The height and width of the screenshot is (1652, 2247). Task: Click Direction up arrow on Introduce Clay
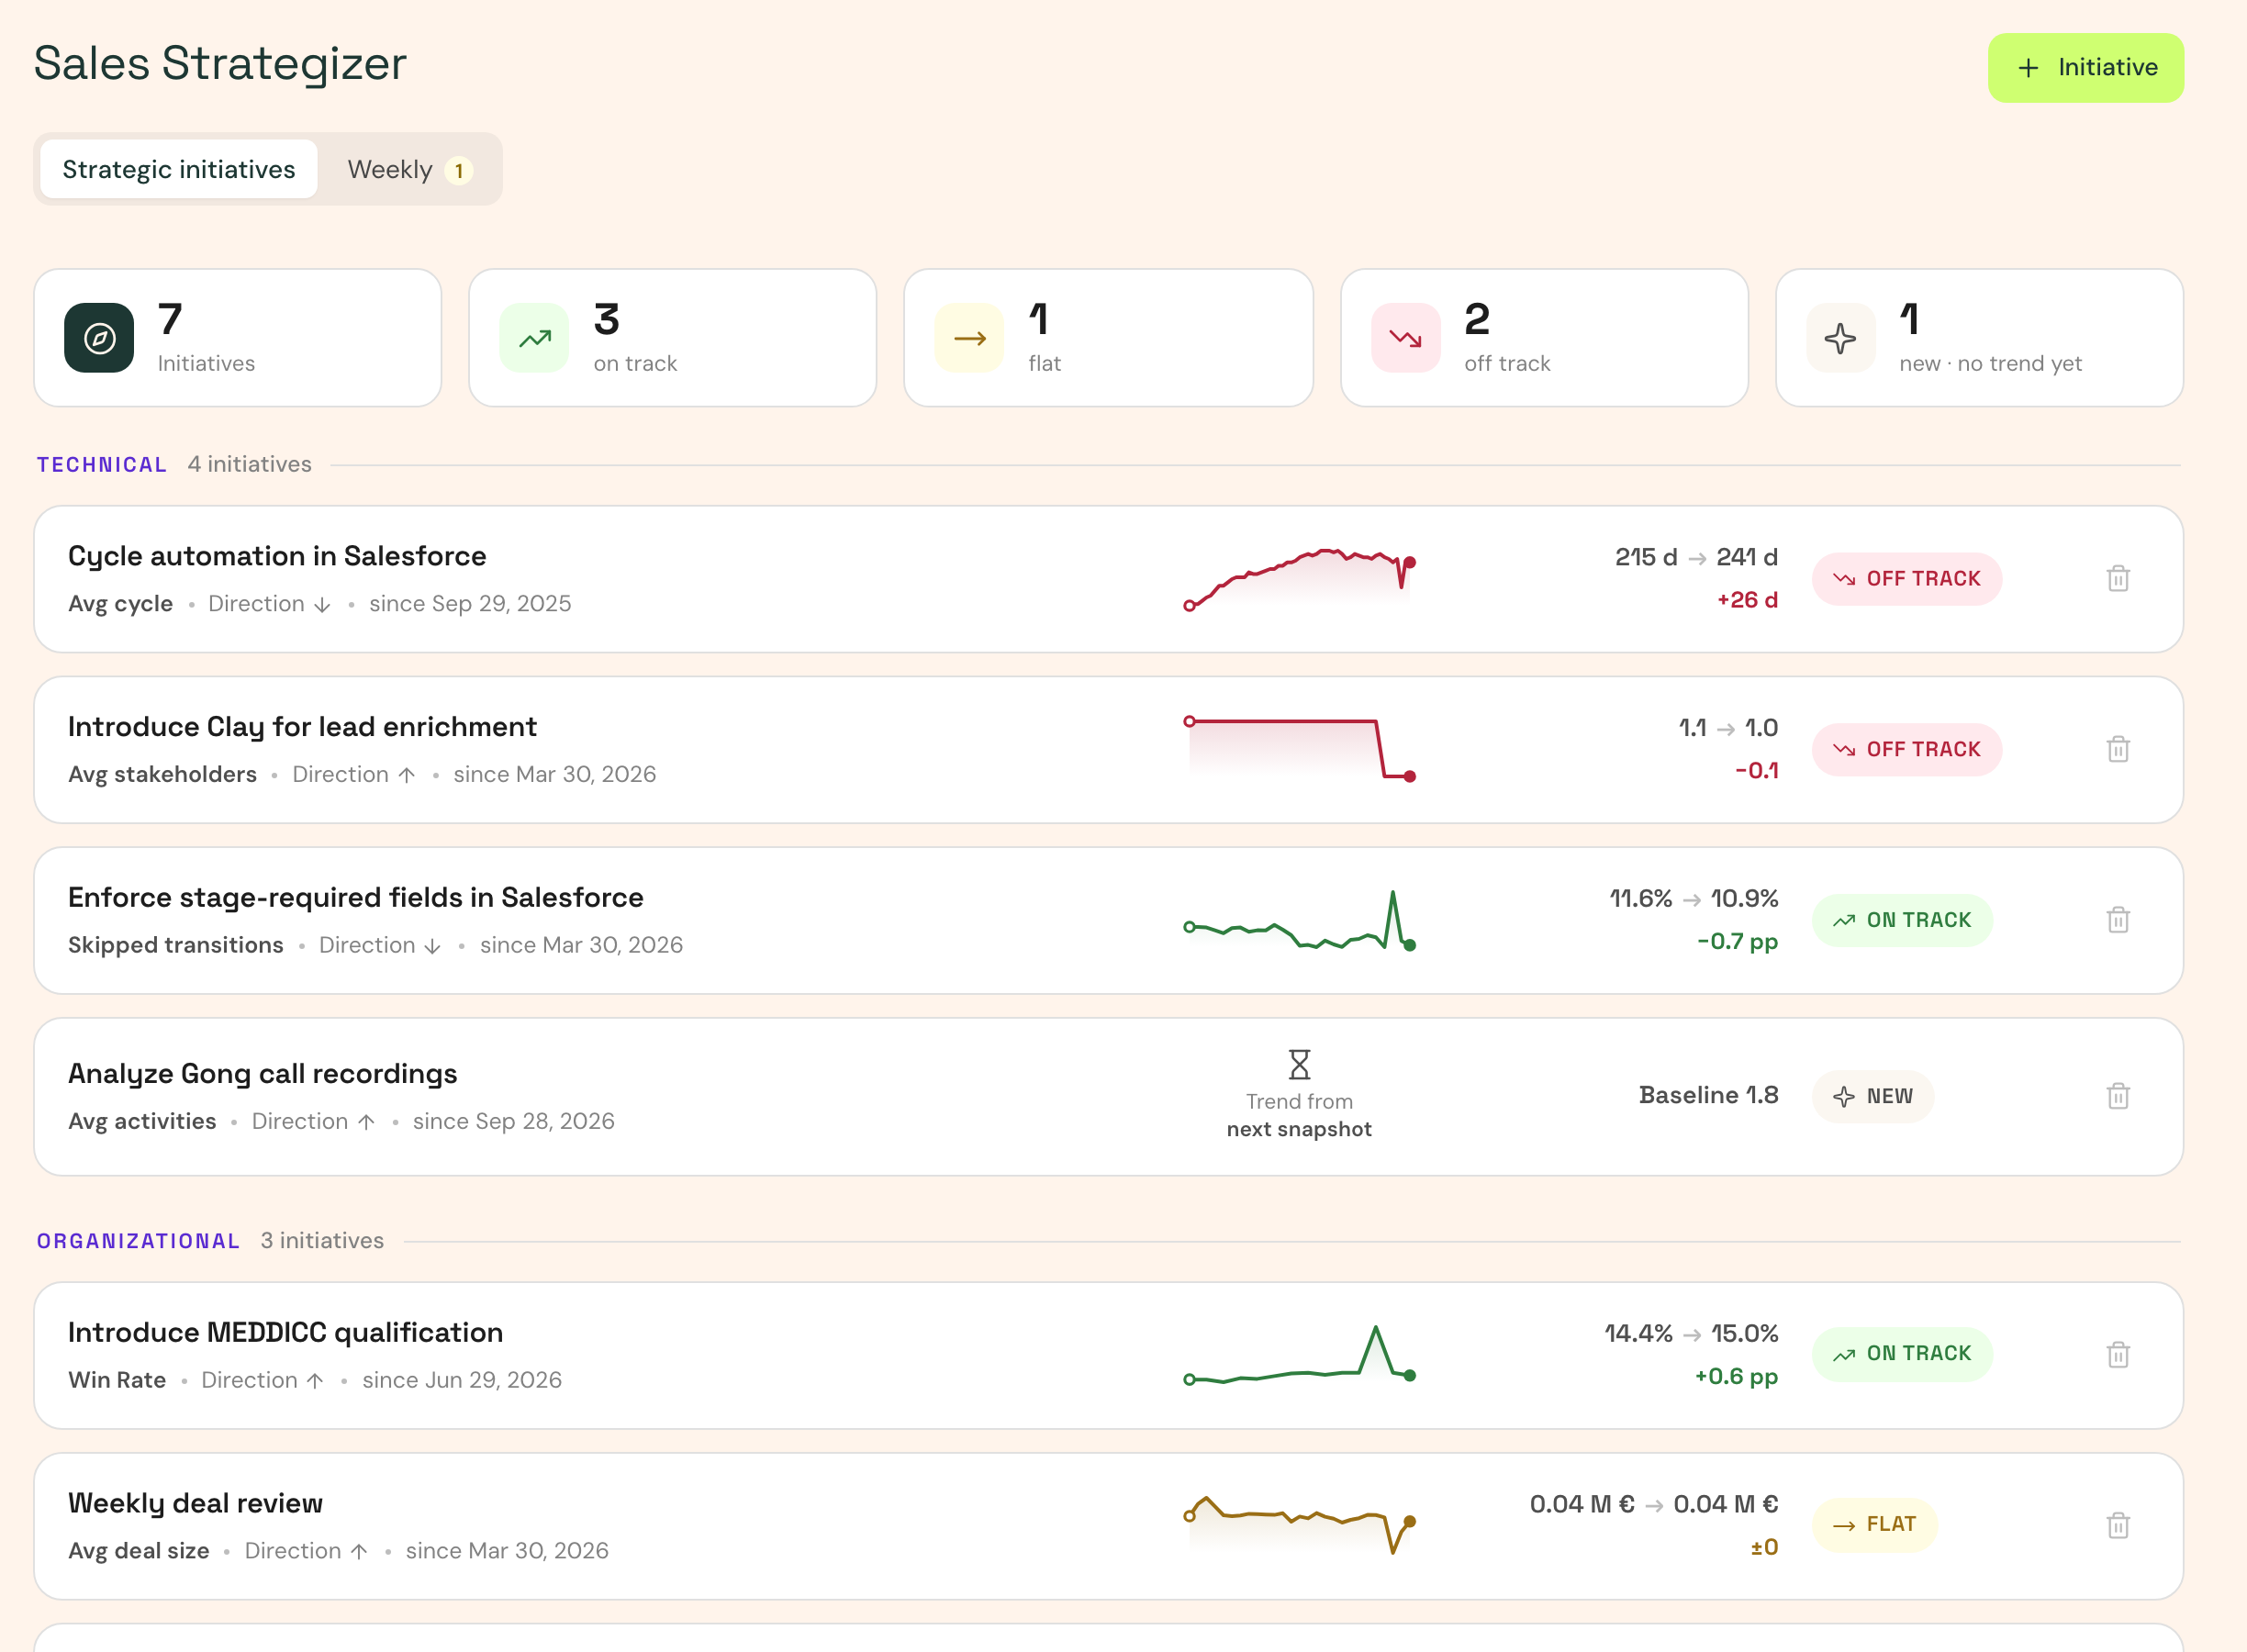tap(406, 775)
